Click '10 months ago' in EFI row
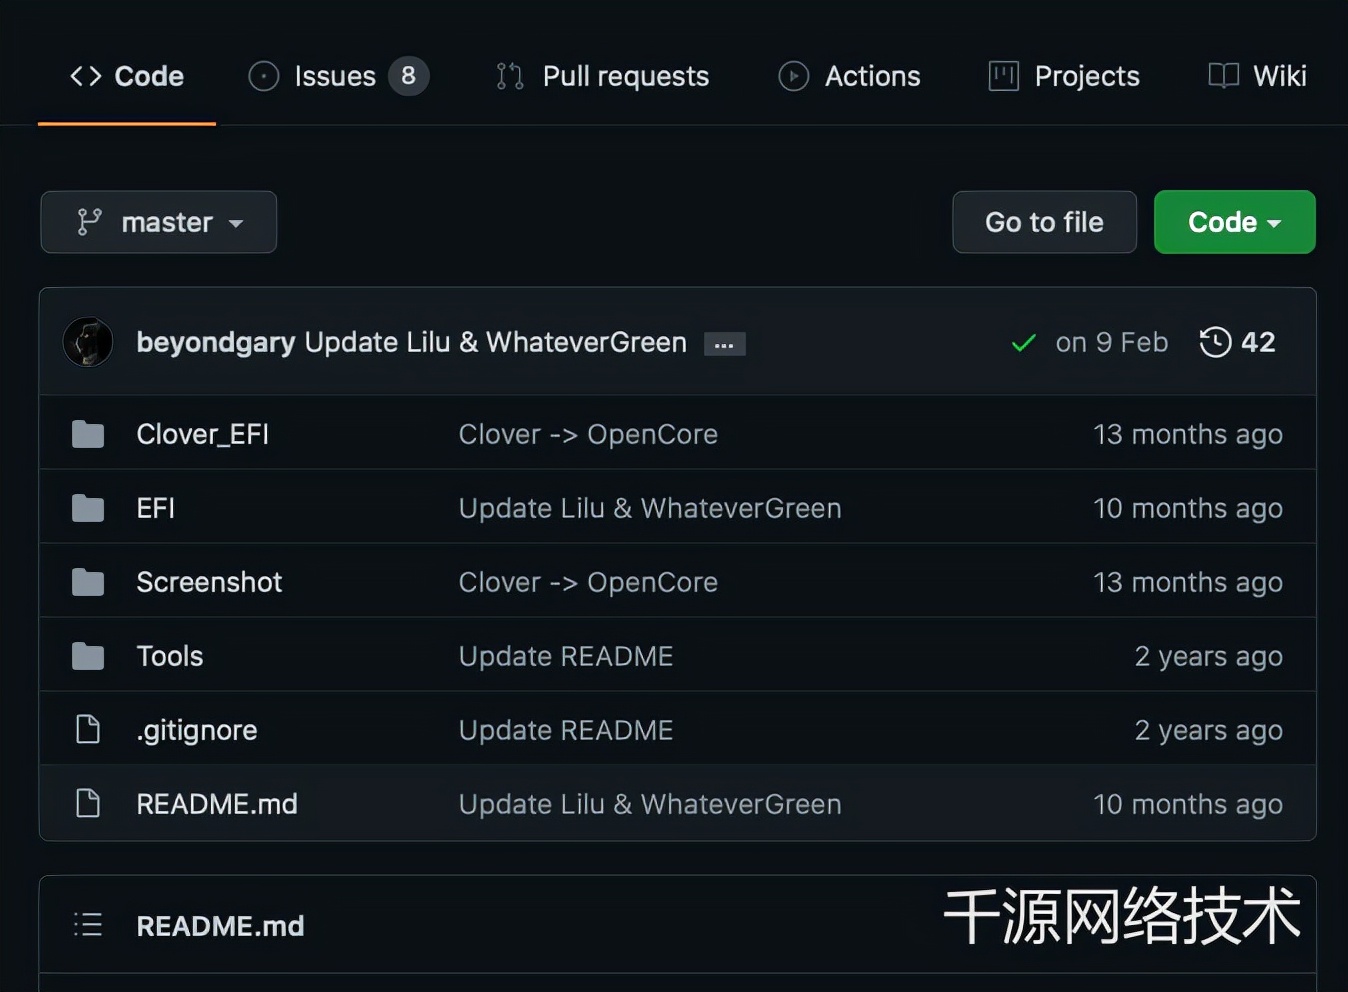The width and height of the screenshot is (1348, 992). 1188,508
